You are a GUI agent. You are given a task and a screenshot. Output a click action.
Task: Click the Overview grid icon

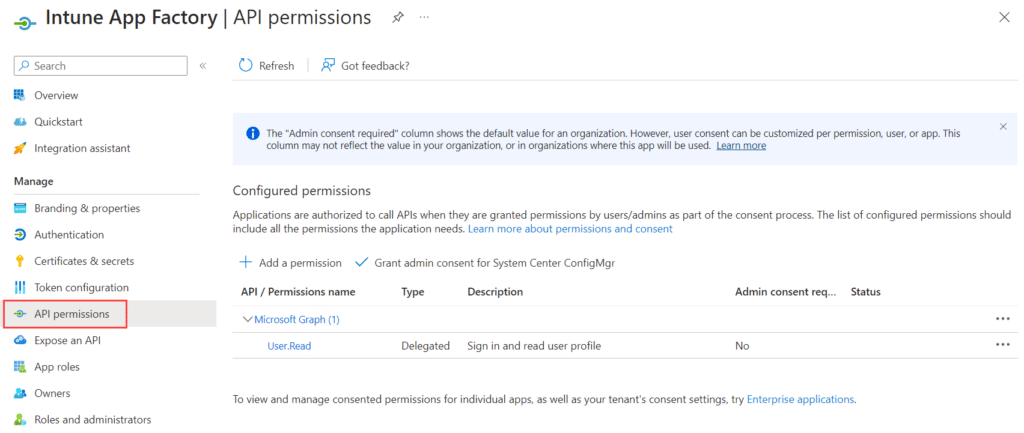[x=20, y=95]
